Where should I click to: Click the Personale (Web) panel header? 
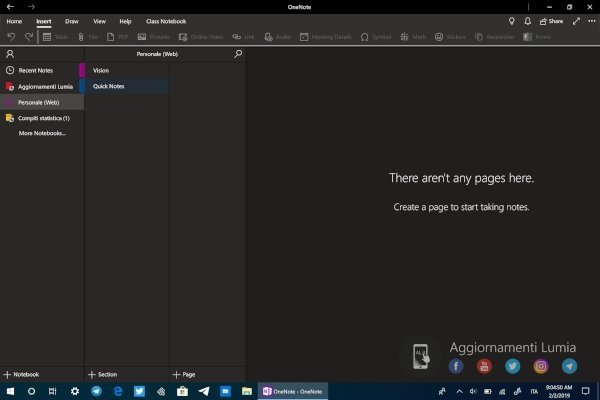(x=157, y=54)
